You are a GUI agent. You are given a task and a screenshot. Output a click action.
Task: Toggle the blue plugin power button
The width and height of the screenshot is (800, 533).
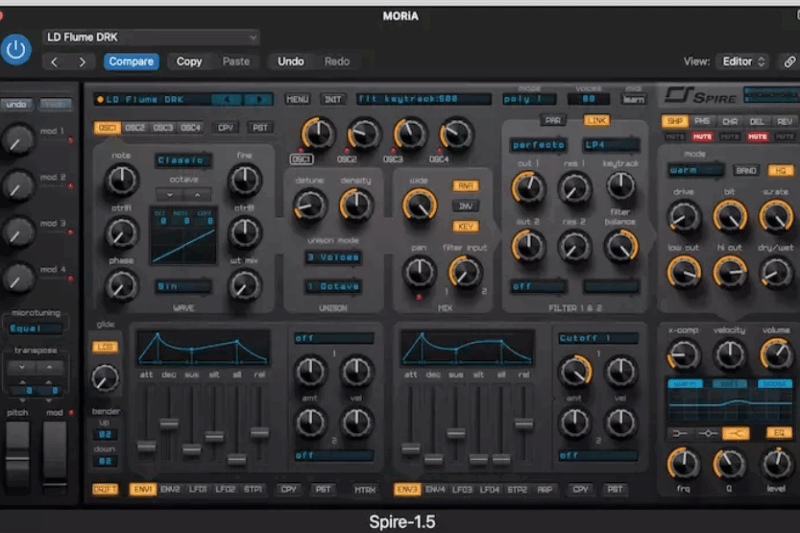(15, 49)
